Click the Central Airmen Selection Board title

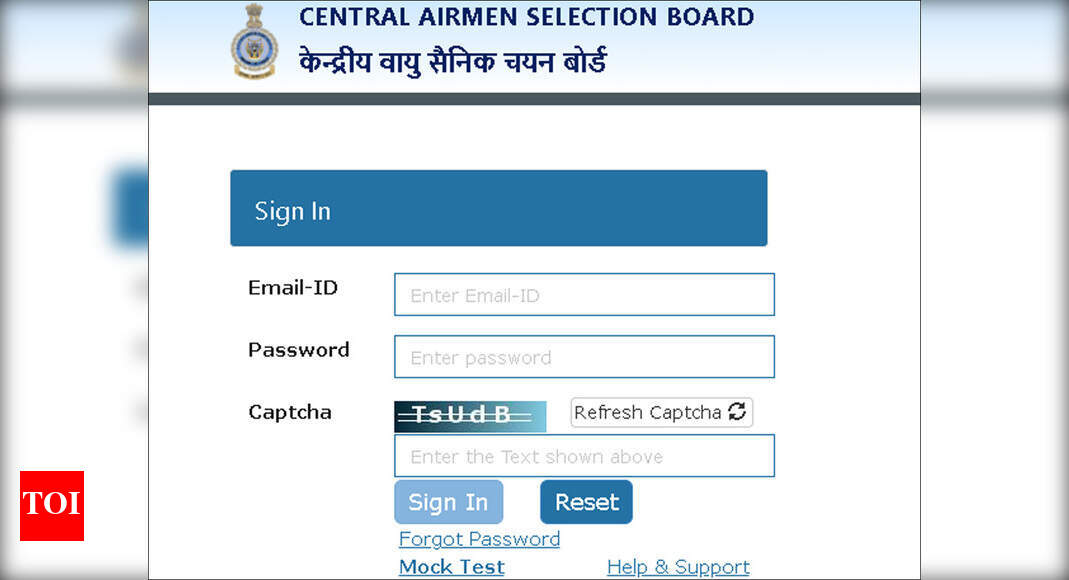click(526, 17)
